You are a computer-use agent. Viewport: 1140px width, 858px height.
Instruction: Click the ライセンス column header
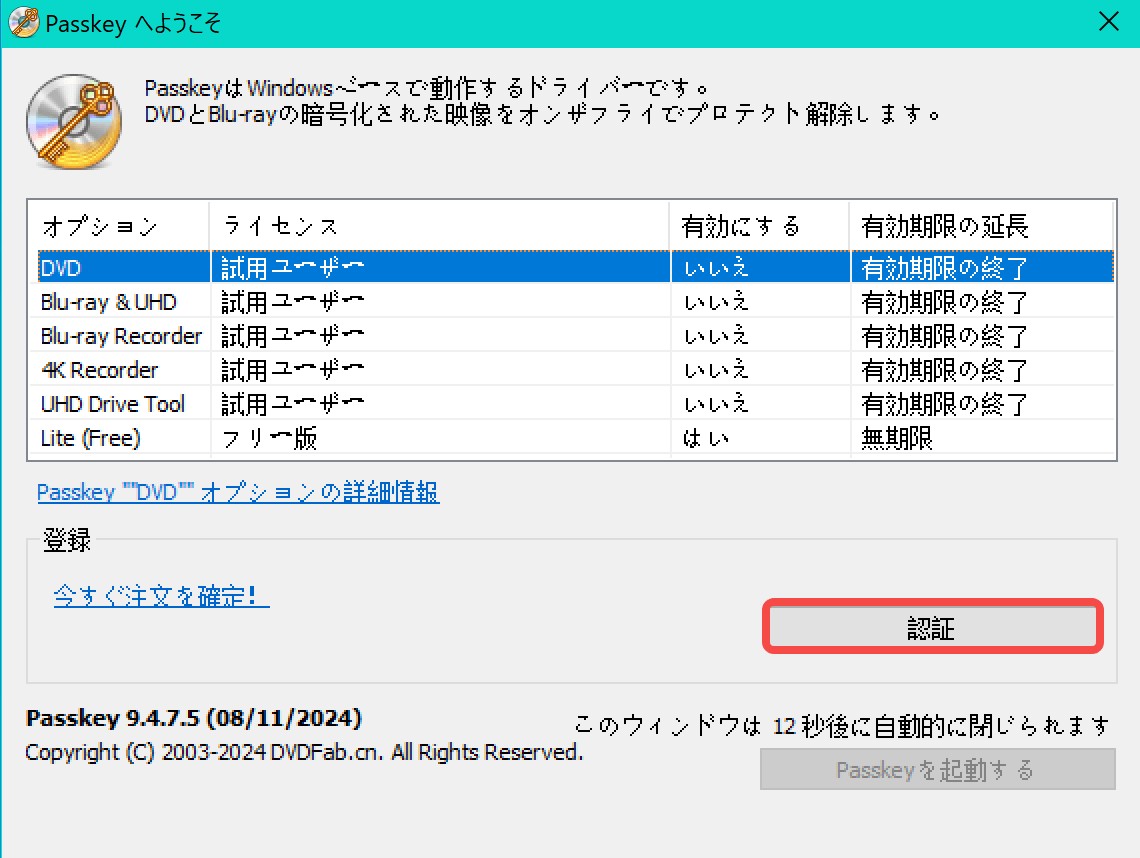tap(439, 226)
